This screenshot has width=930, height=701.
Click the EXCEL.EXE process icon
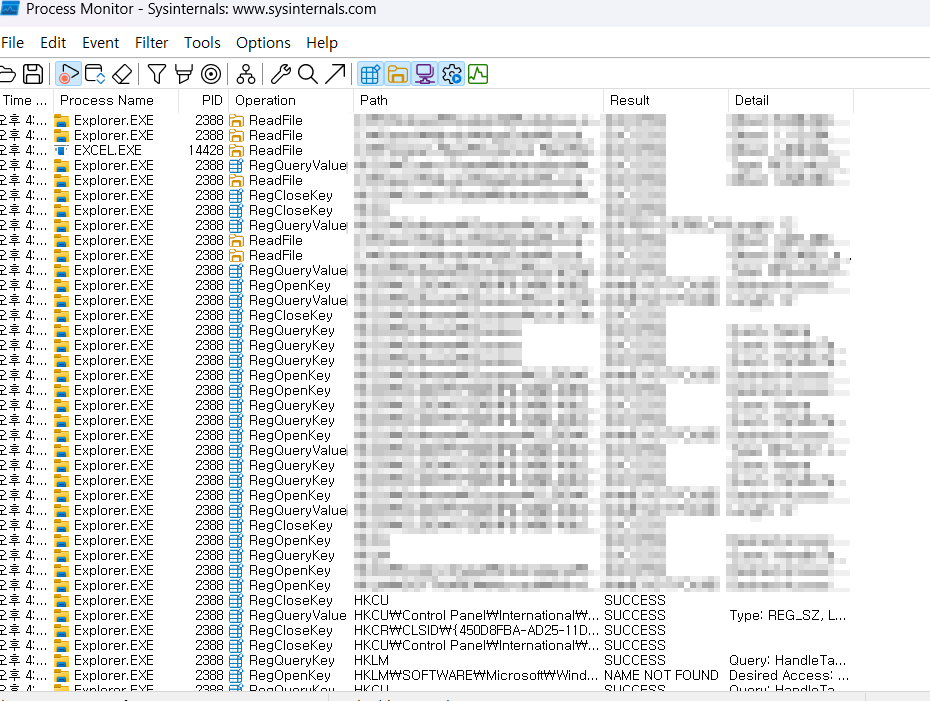pos(61,151)
